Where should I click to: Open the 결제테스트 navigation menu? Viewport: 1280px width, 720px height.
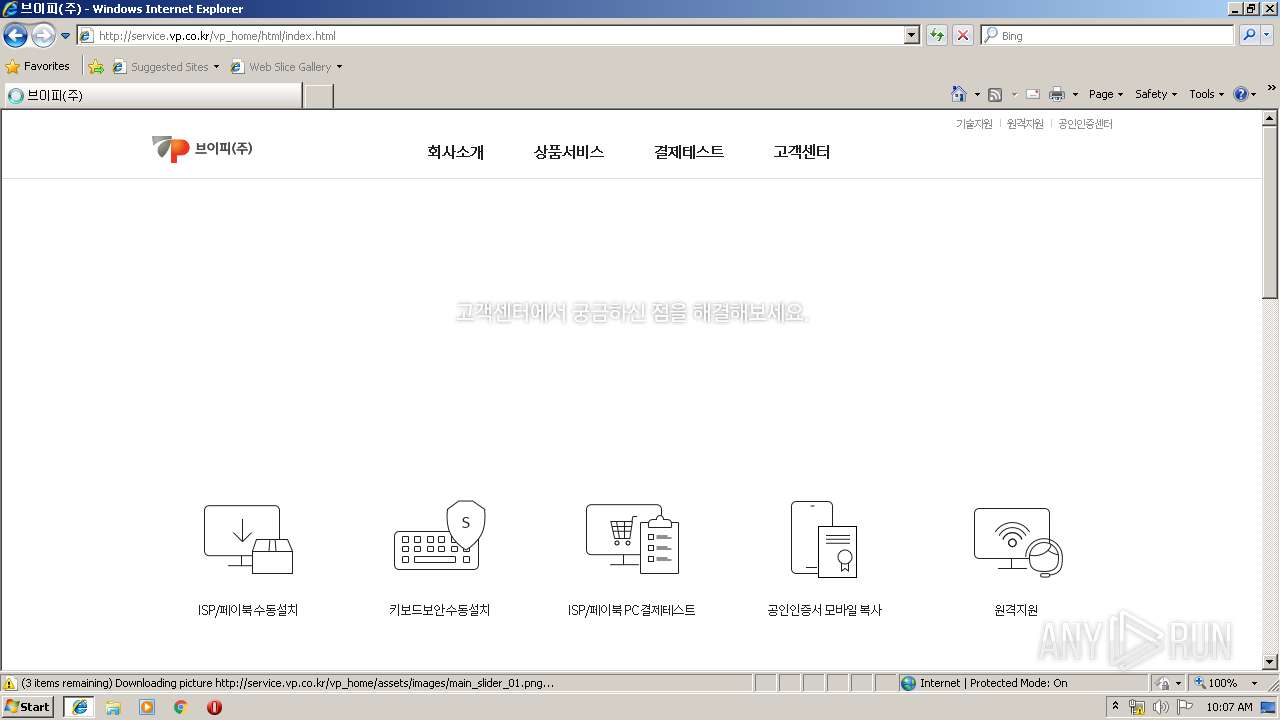coord(689,152)
